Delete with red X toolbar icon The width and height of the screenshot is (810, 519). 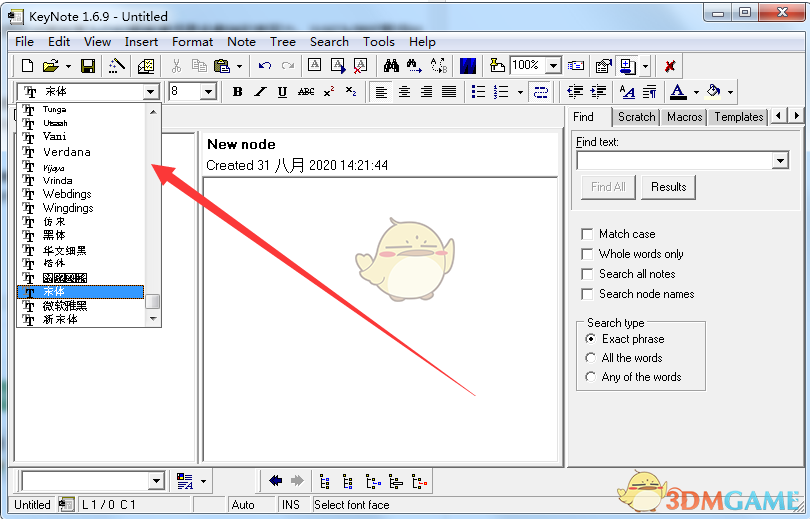[x=670, y=66]
